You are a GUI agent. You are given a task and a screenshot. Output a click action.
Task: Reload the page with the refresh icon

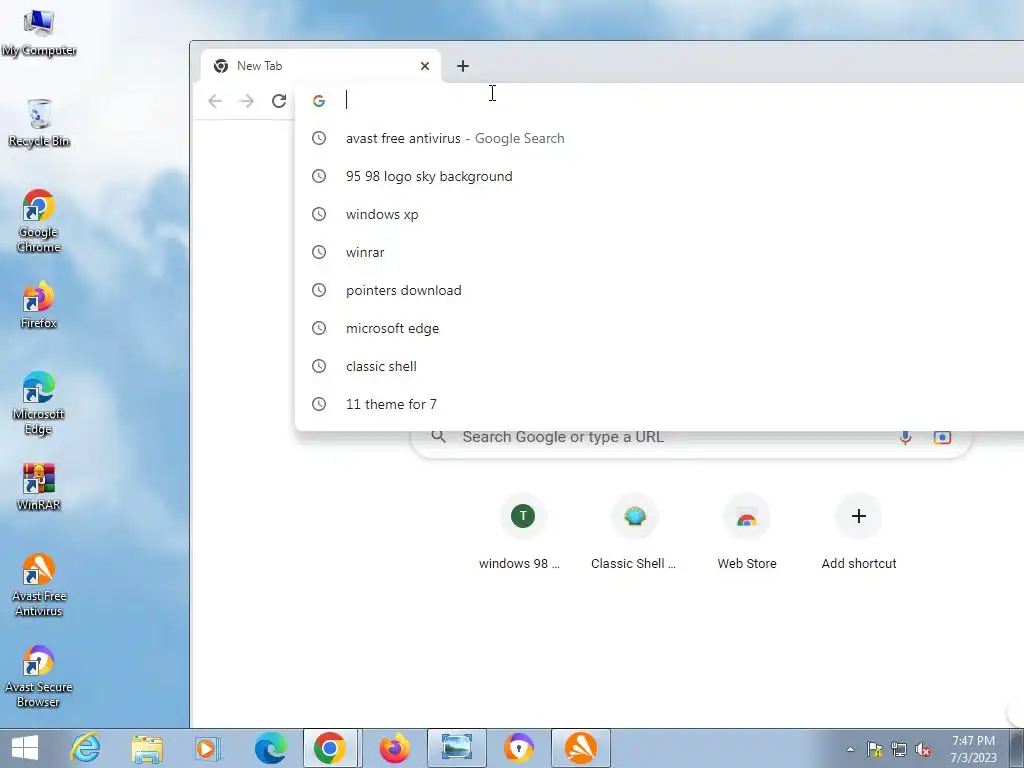(x=279, y=101)
